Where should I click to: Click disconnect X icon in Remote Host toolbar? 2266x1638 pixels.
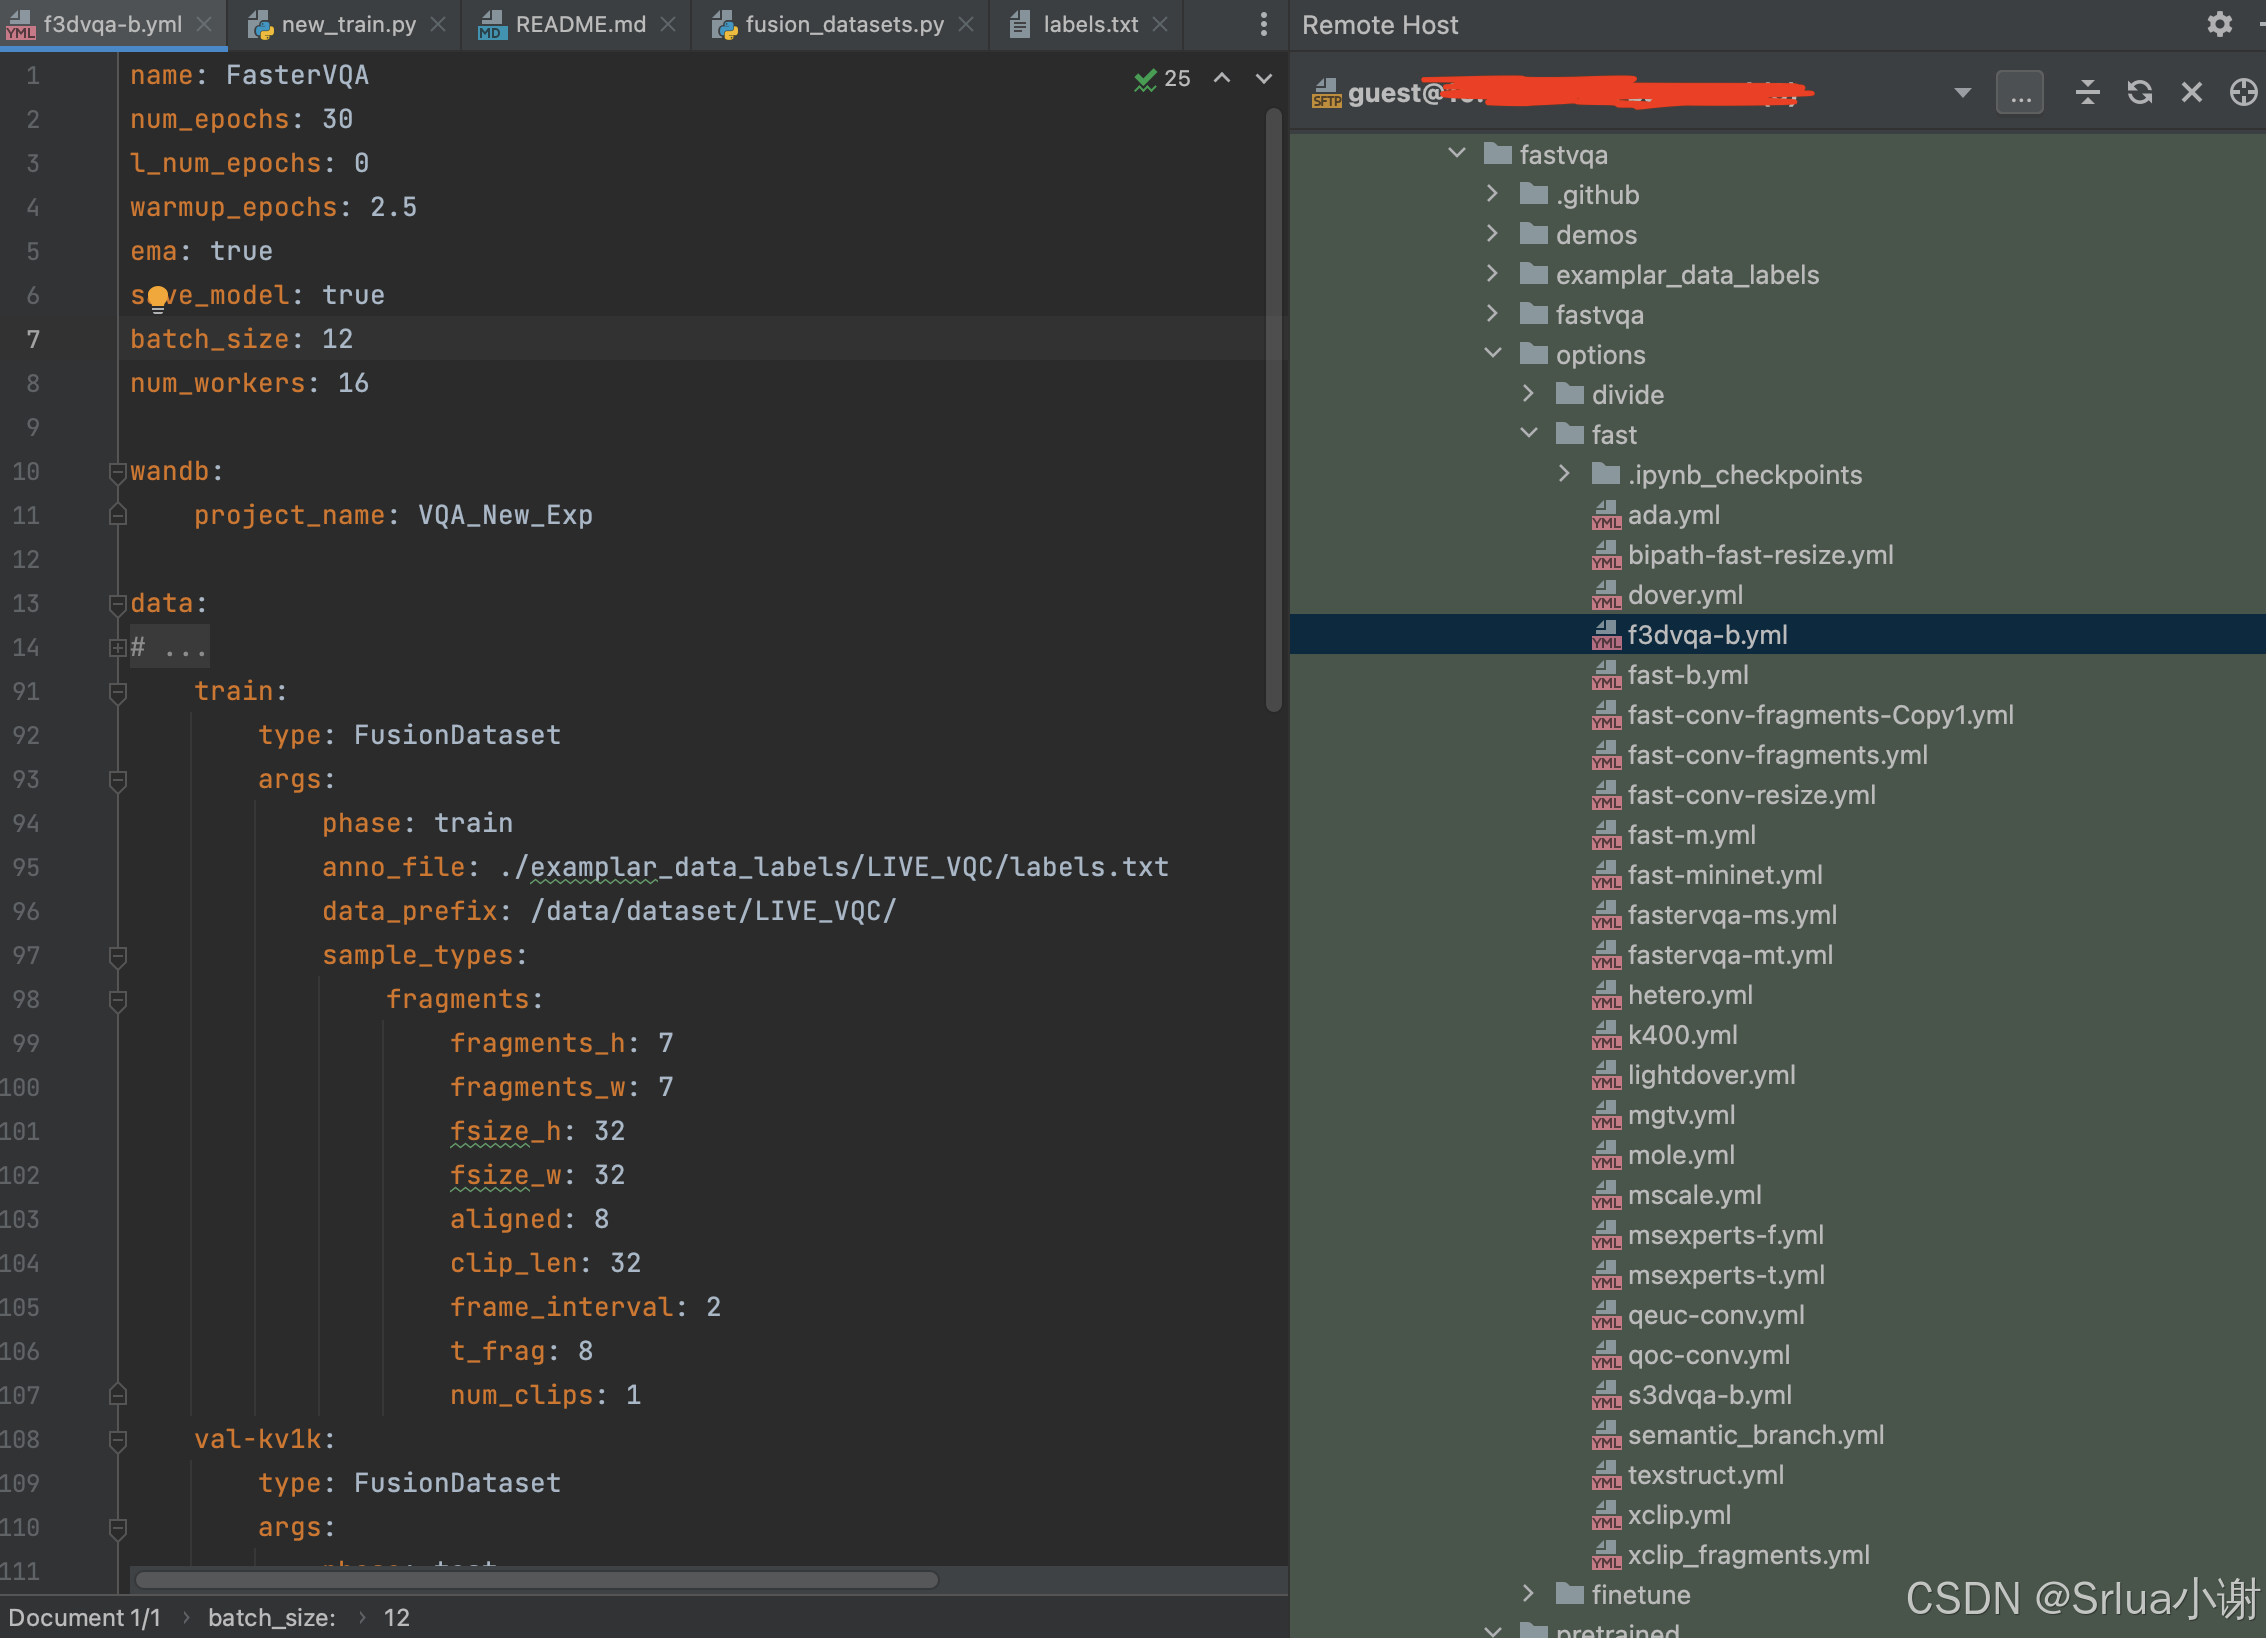point(2191,93)
